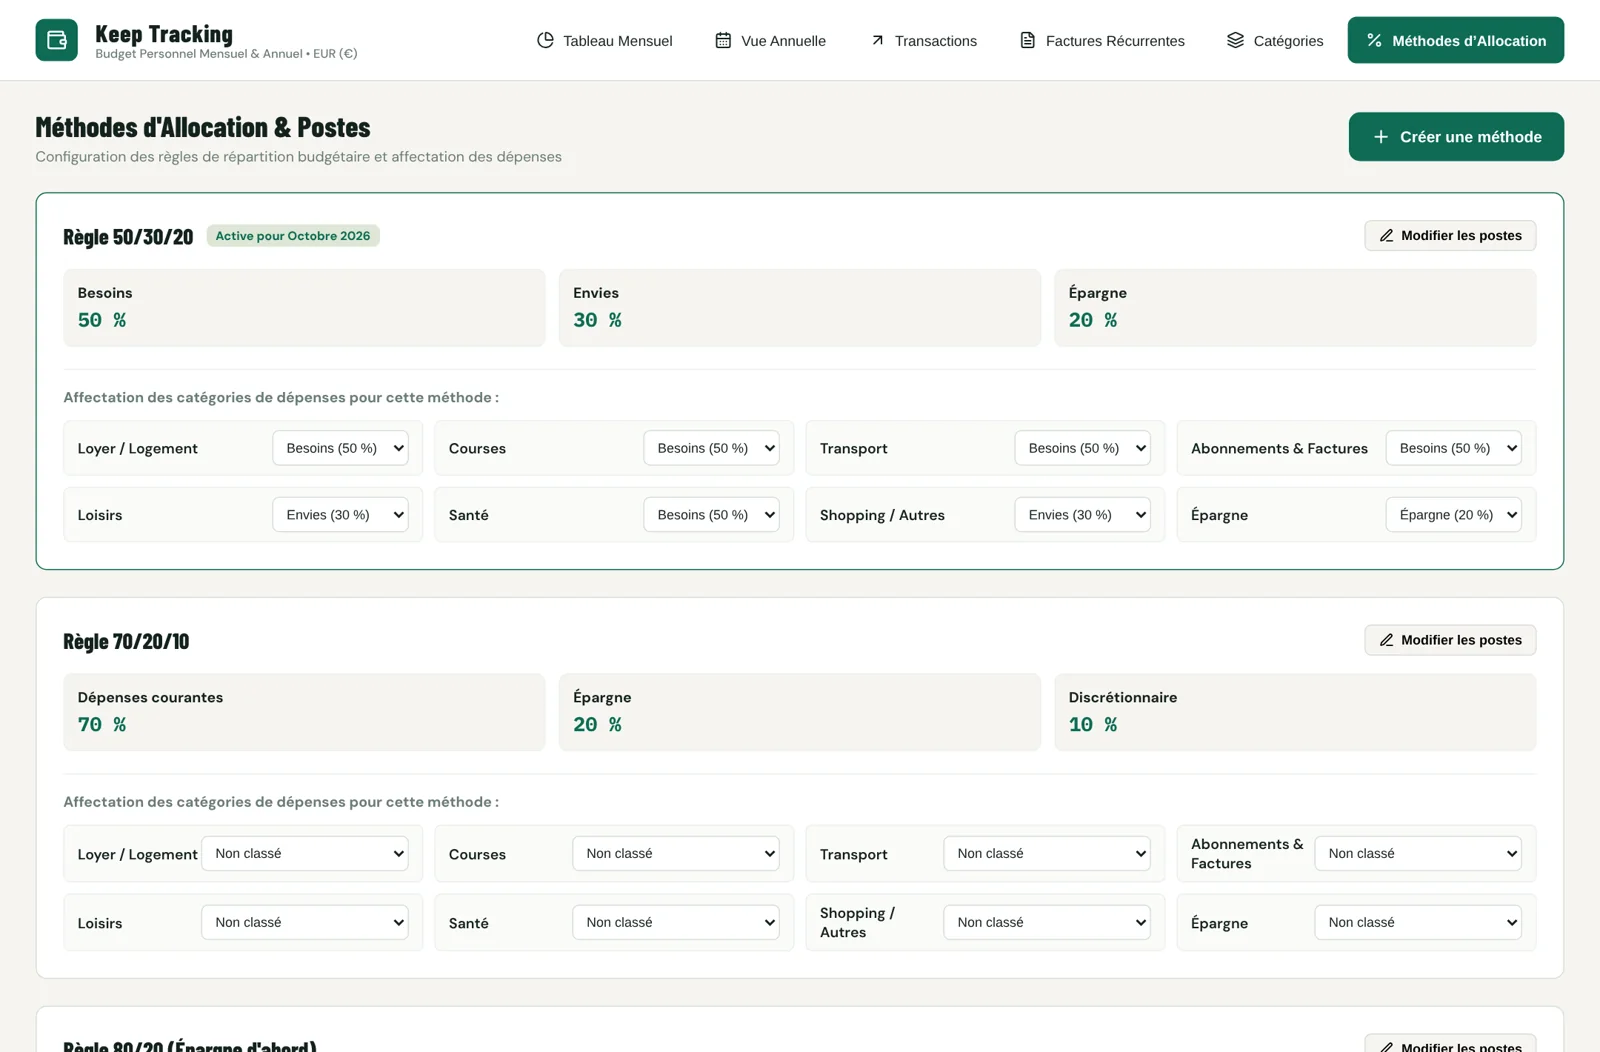Modify postes of Règle 50/30/20
The width and height of the screenshot is (1600, 1052).
coord(1450,236)
